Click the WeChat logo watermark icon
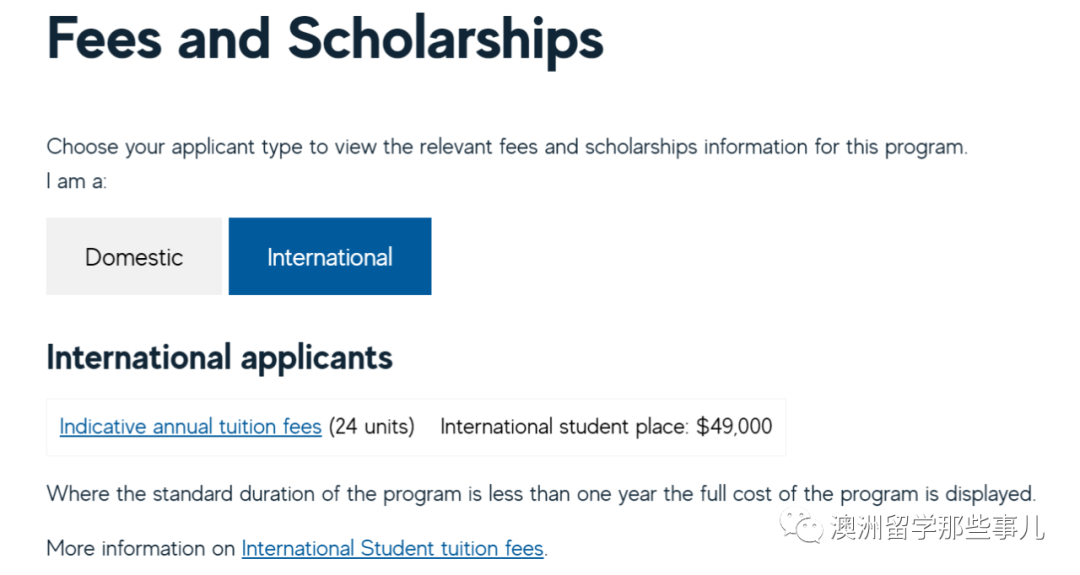This screenshot has height=575, width=1080. pyautogui.click(x=803, y=525)
